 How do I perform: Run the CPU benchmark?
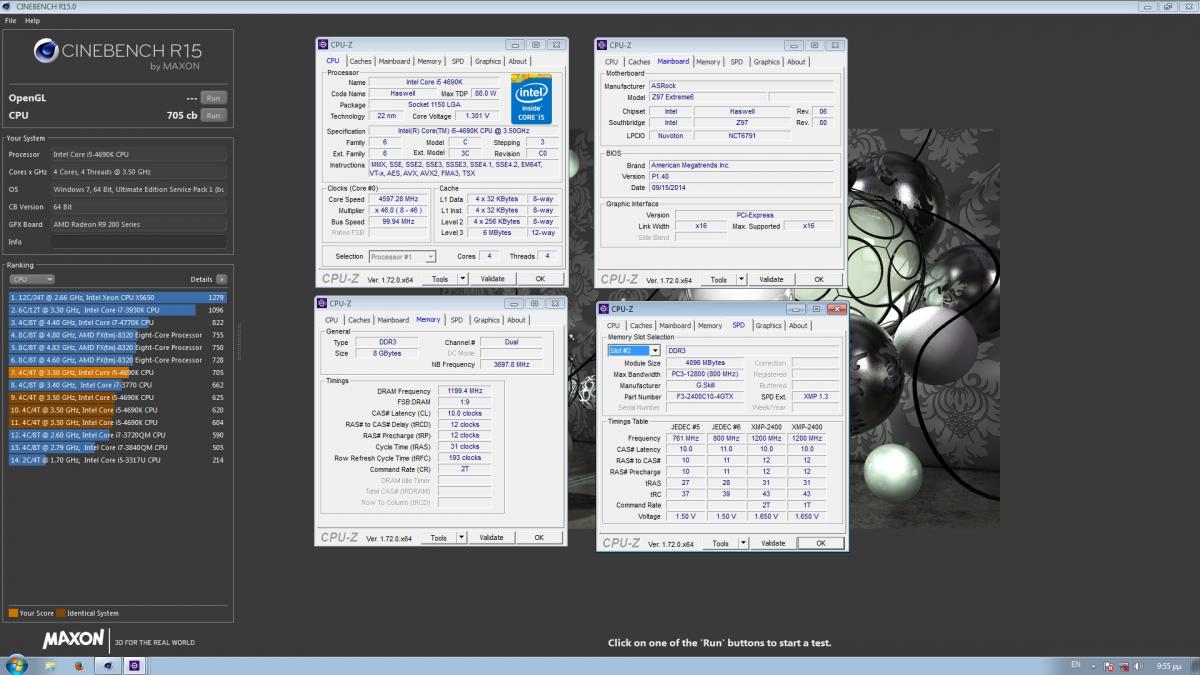tap(213, 115)
